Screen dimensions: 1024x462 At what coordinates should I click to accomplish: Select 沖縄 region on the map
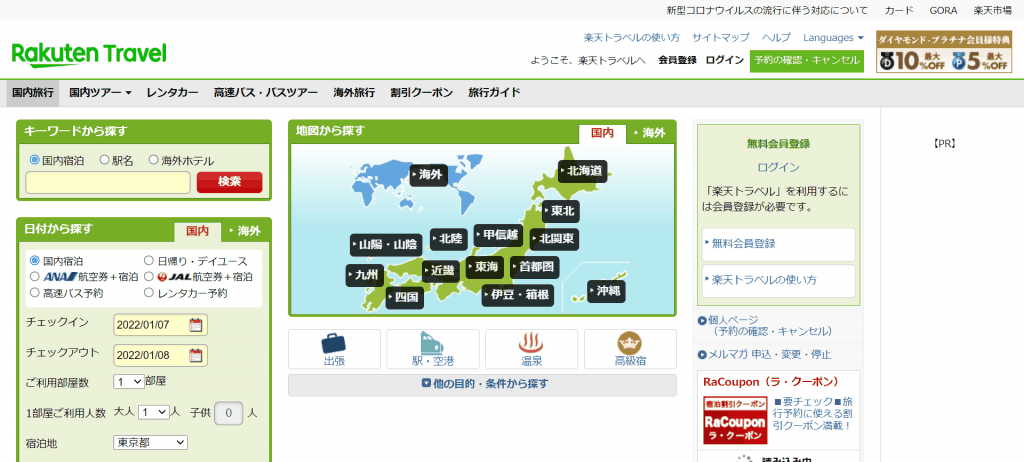(x=607, y=291)
